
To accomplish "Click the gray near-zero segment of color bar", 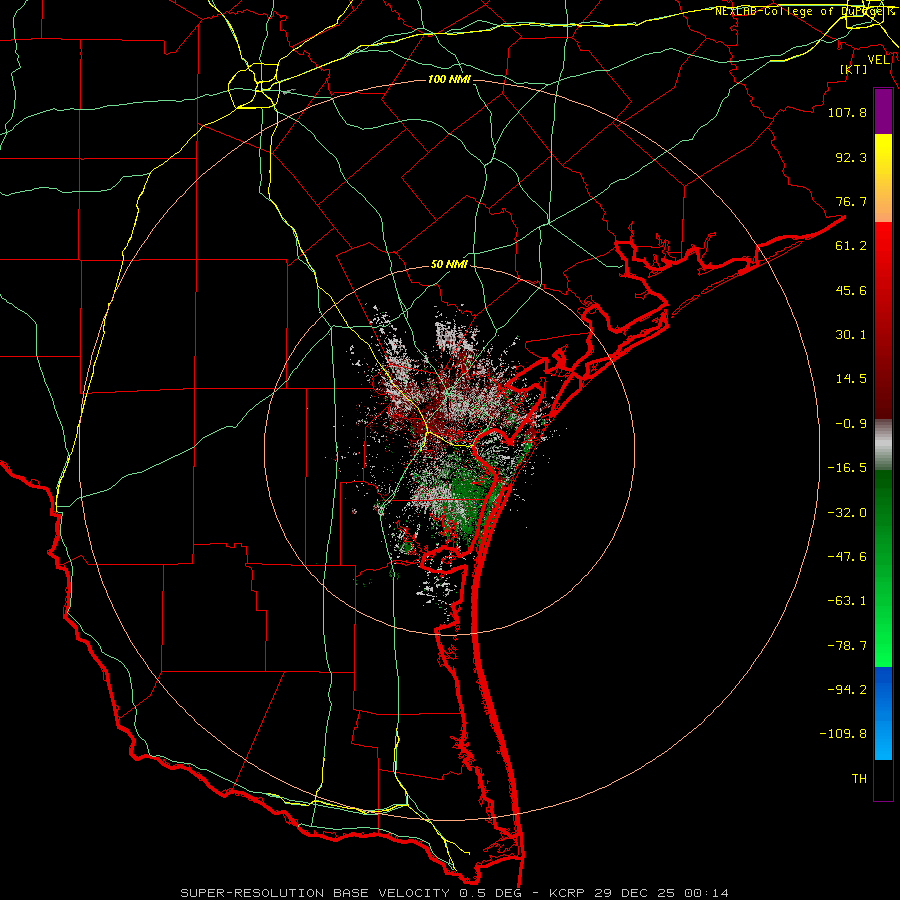I will click(x=883, y=445).
